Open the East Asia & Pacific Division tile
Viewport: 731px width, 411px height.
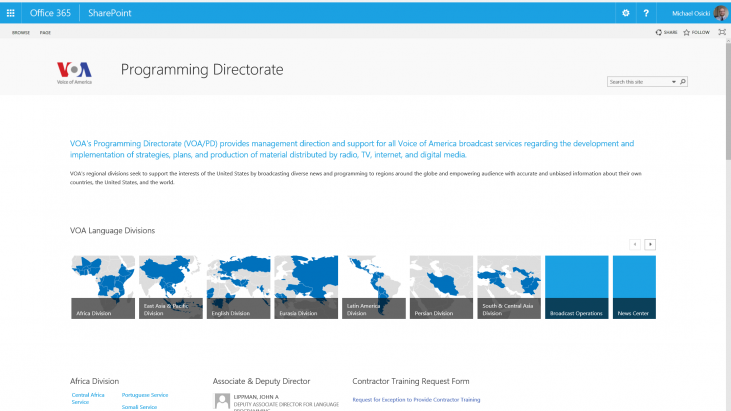171,287
